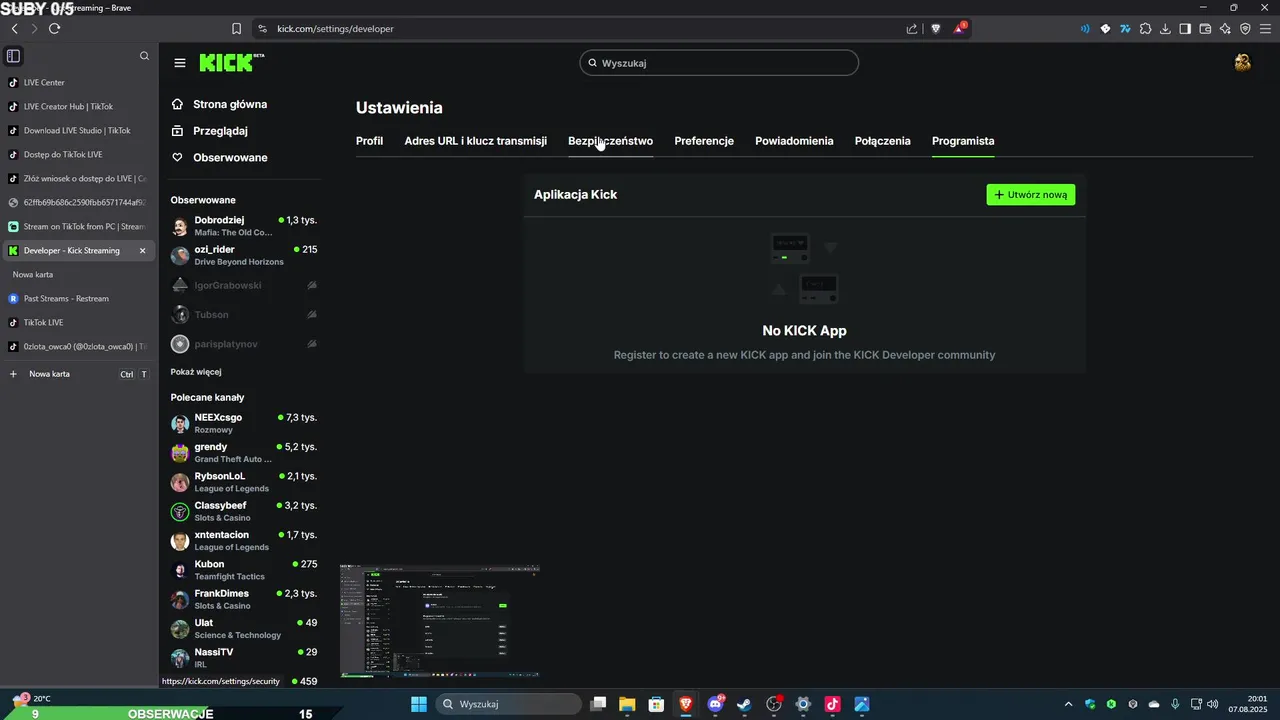Viewport: 1280px width, 720px height.
Task: Click the Windows taskbar Wyszukaj search box
Action: [x=509, y=704]
